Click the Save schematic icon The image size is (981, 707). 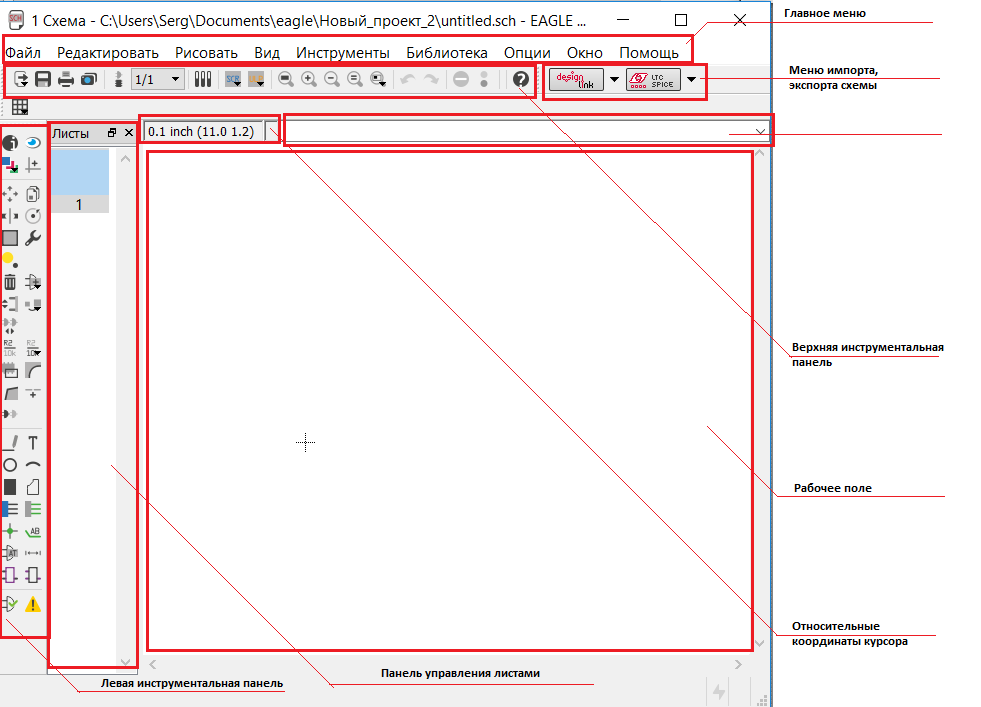click(43, 79)
